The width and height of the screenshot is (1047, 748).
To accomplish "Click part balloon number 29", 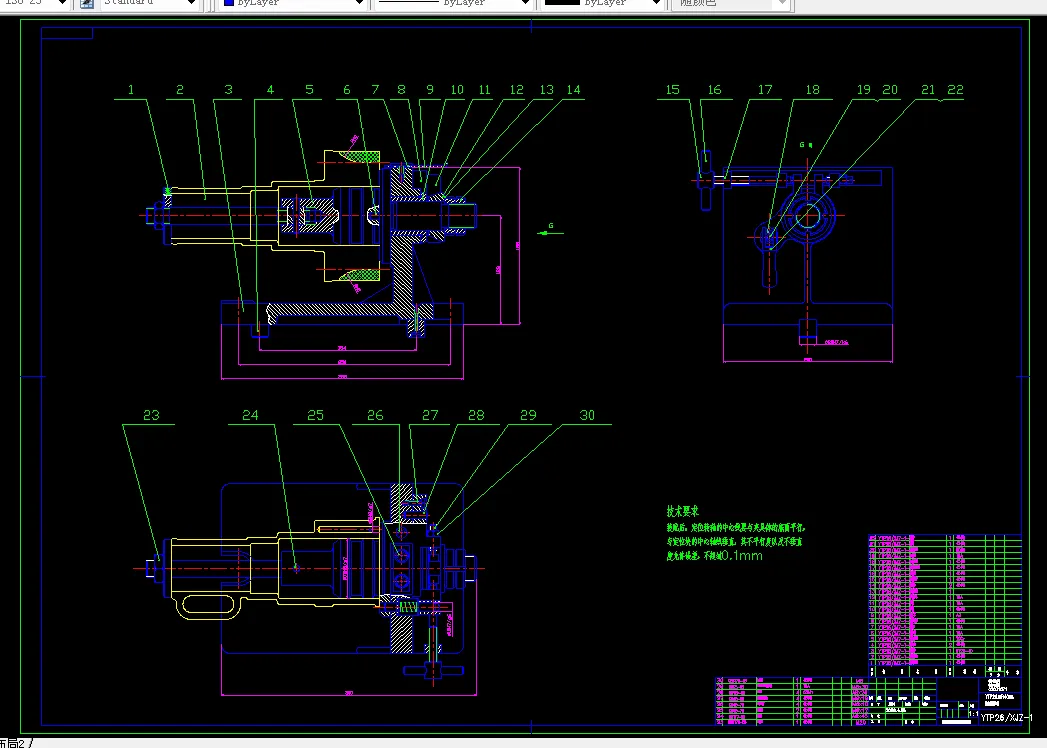I will click(528, 415).
